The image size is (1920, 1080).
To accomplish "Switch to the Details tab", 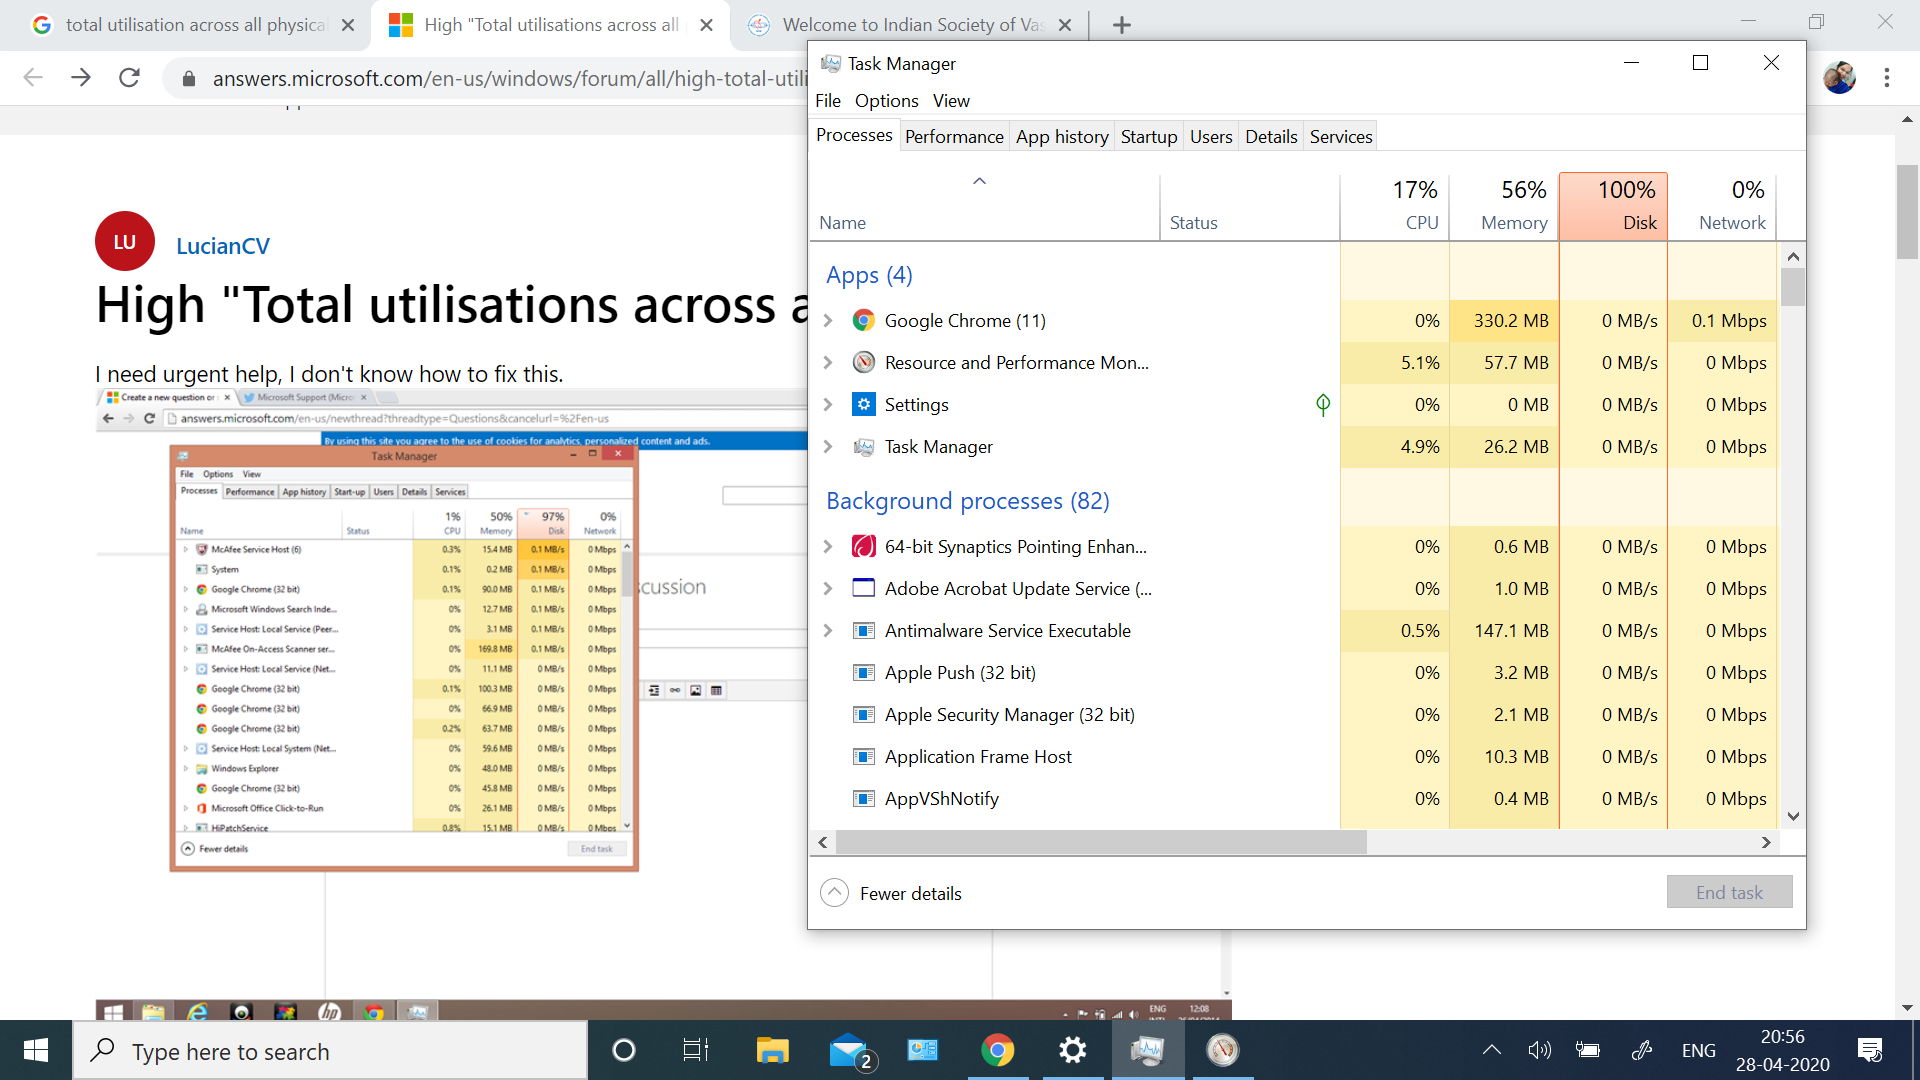I will click(1271, 137).
